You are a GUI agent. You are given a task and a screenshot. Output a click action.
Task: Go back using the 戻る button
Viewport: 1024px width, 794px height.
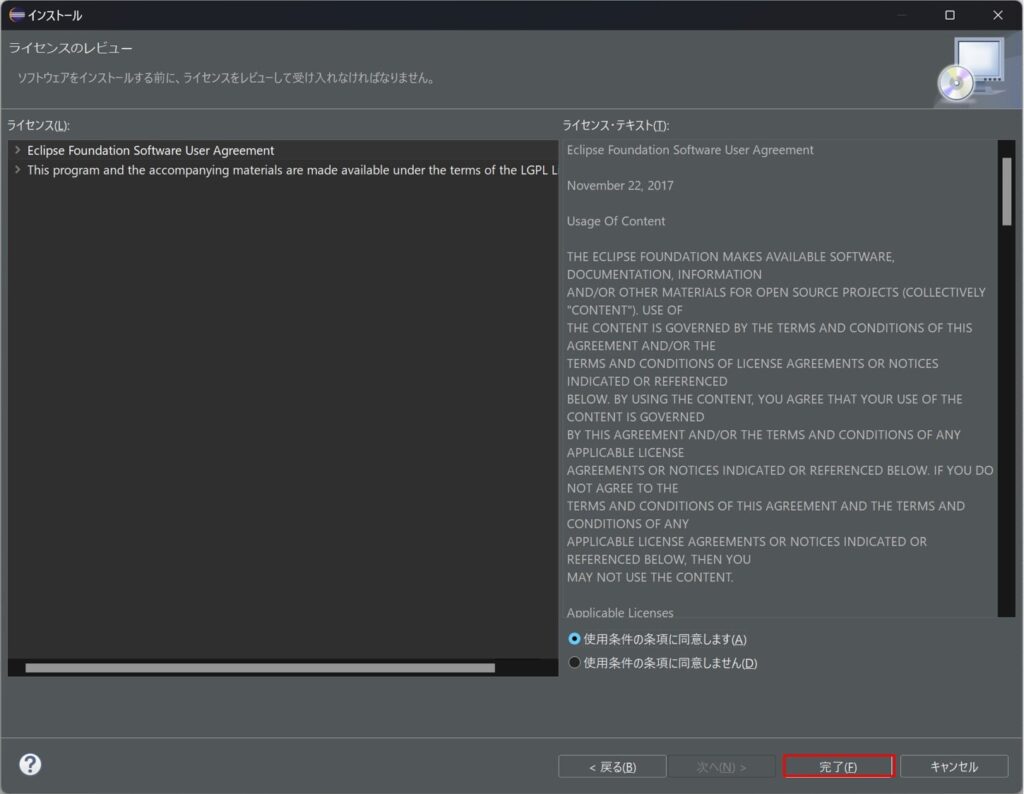[612, 765]
